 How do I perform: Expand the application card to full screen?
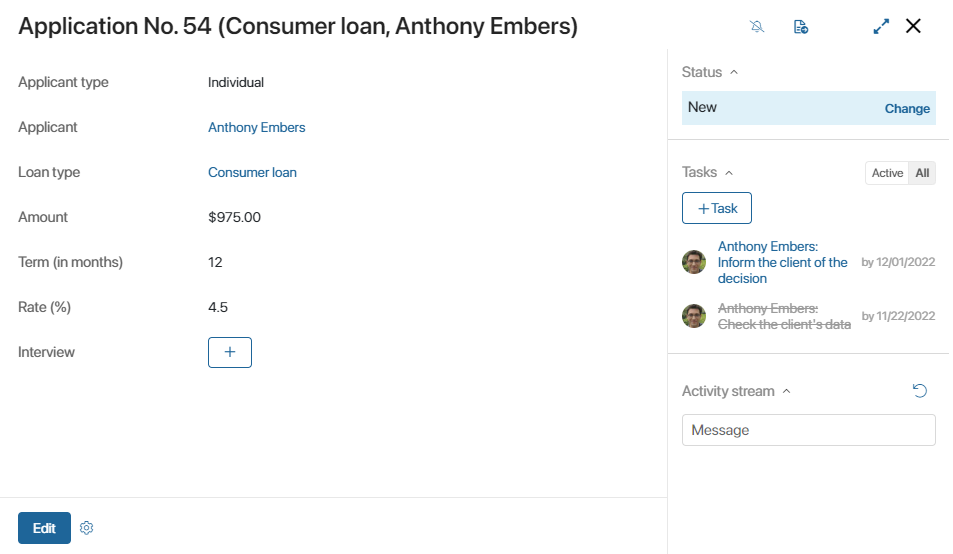point(881,26)
